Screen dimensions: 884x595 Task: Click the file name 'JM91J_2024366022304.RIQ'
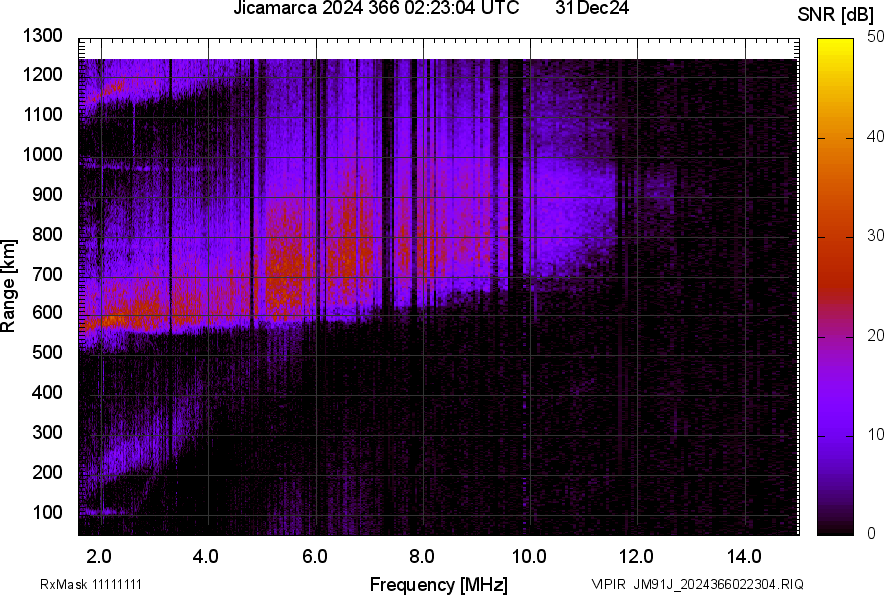[x=719, y=584]
